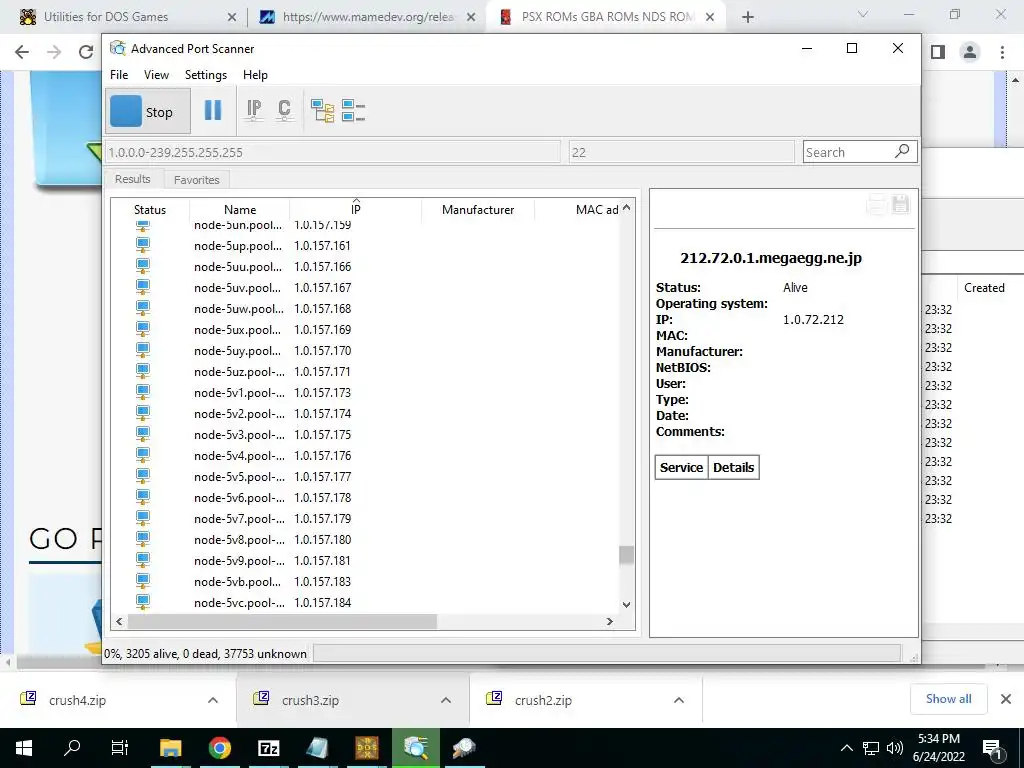Switch to the Results tab
Image resolution: width=1024 pixels, height=768 pixels.
pos(133,179)
